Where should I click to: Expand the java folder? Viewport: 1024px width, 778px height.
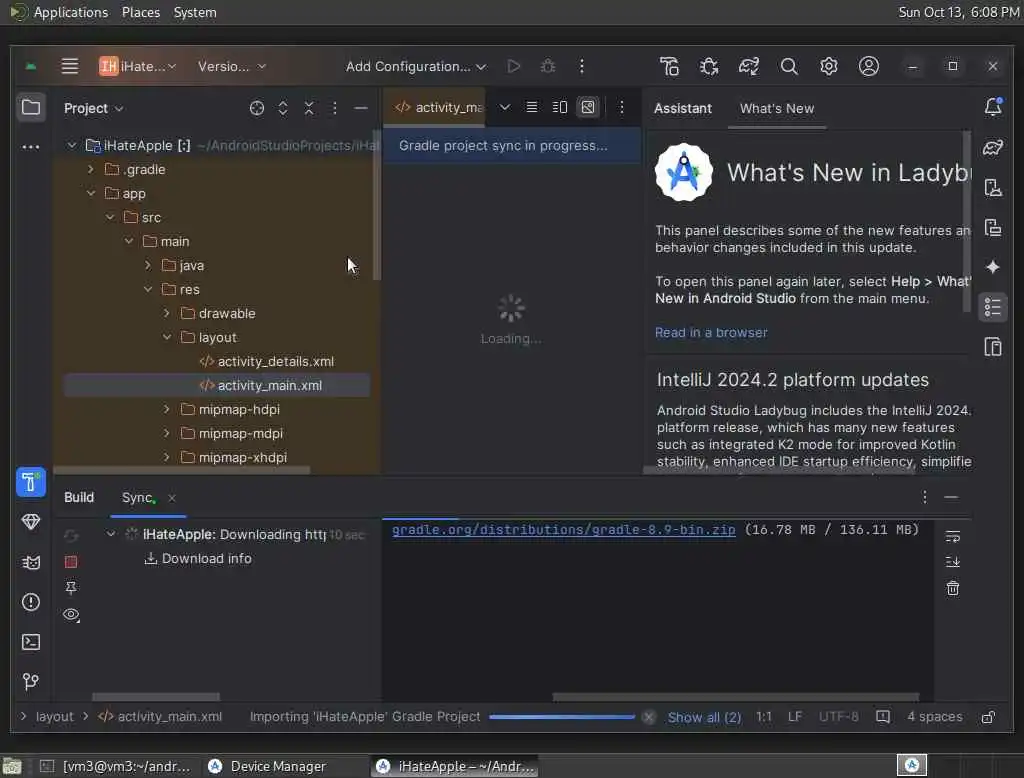[x=148, y=265]
